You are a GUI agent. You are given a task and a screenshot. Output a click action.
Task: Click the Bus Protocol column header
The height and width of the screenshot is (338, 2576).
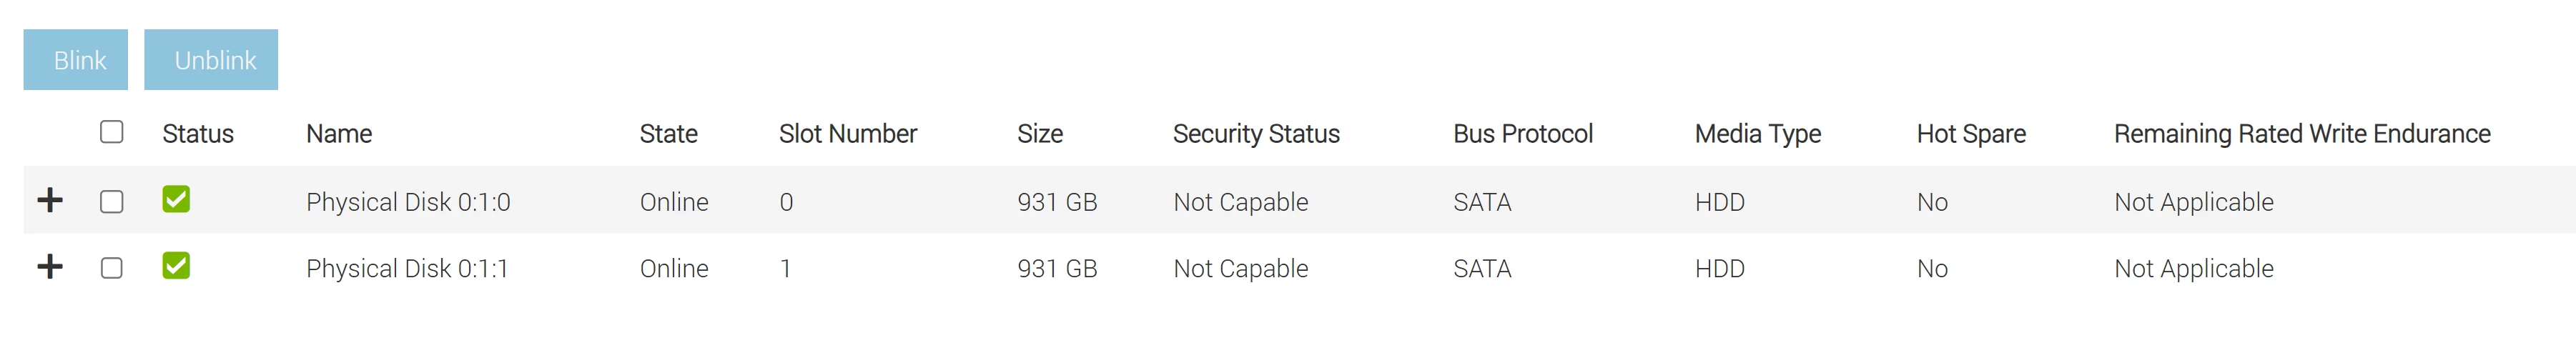(1523, 134)
